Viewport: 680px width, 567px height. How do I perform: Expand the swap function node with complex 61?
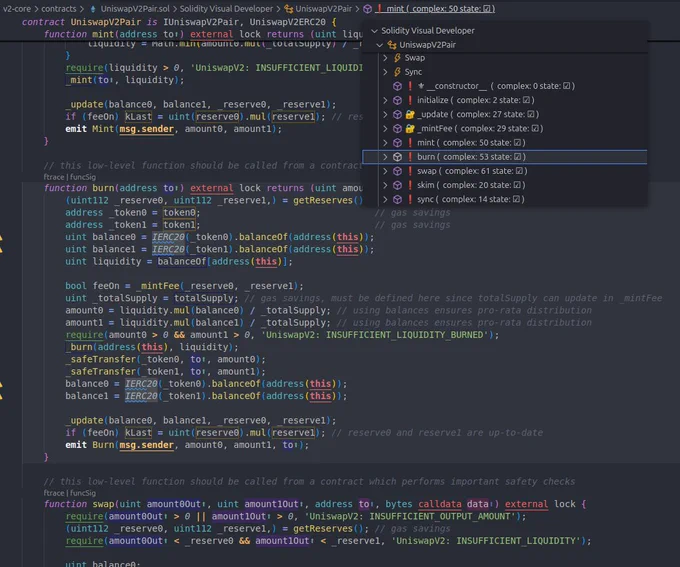(x=385, y=171)
